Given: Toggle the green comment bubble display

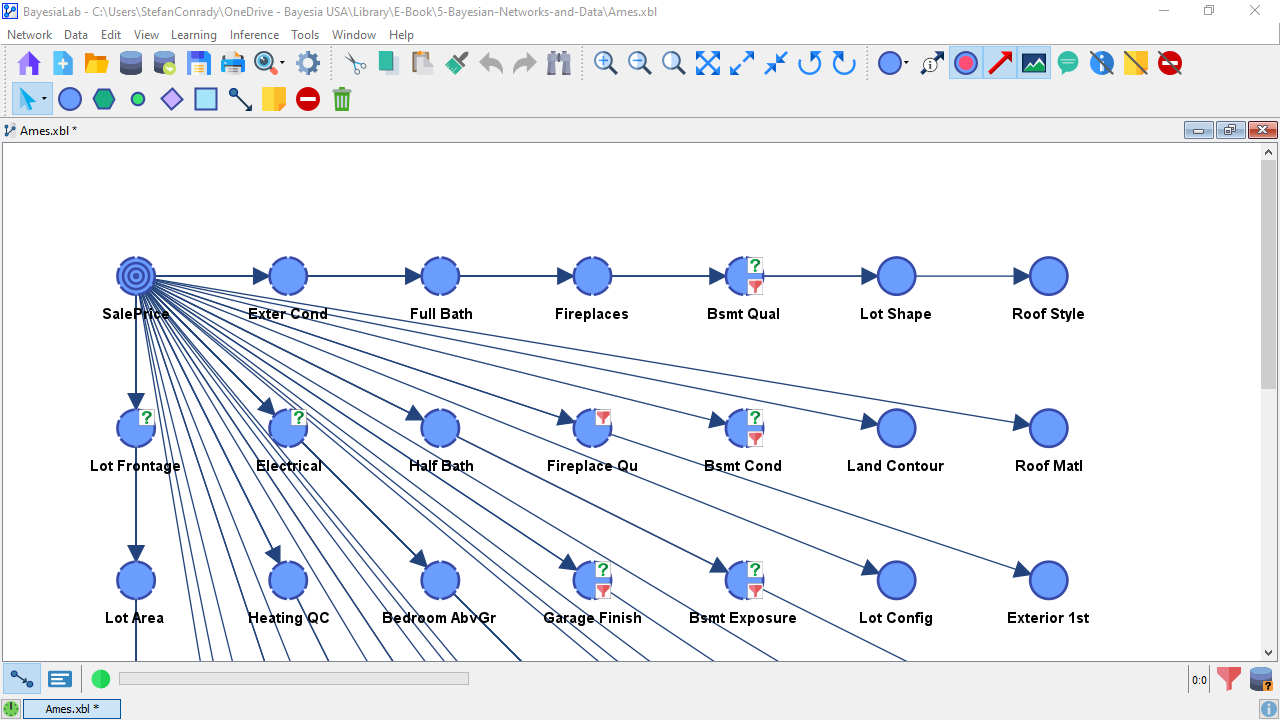Looking at the screenshot, I should [1068, 64].
